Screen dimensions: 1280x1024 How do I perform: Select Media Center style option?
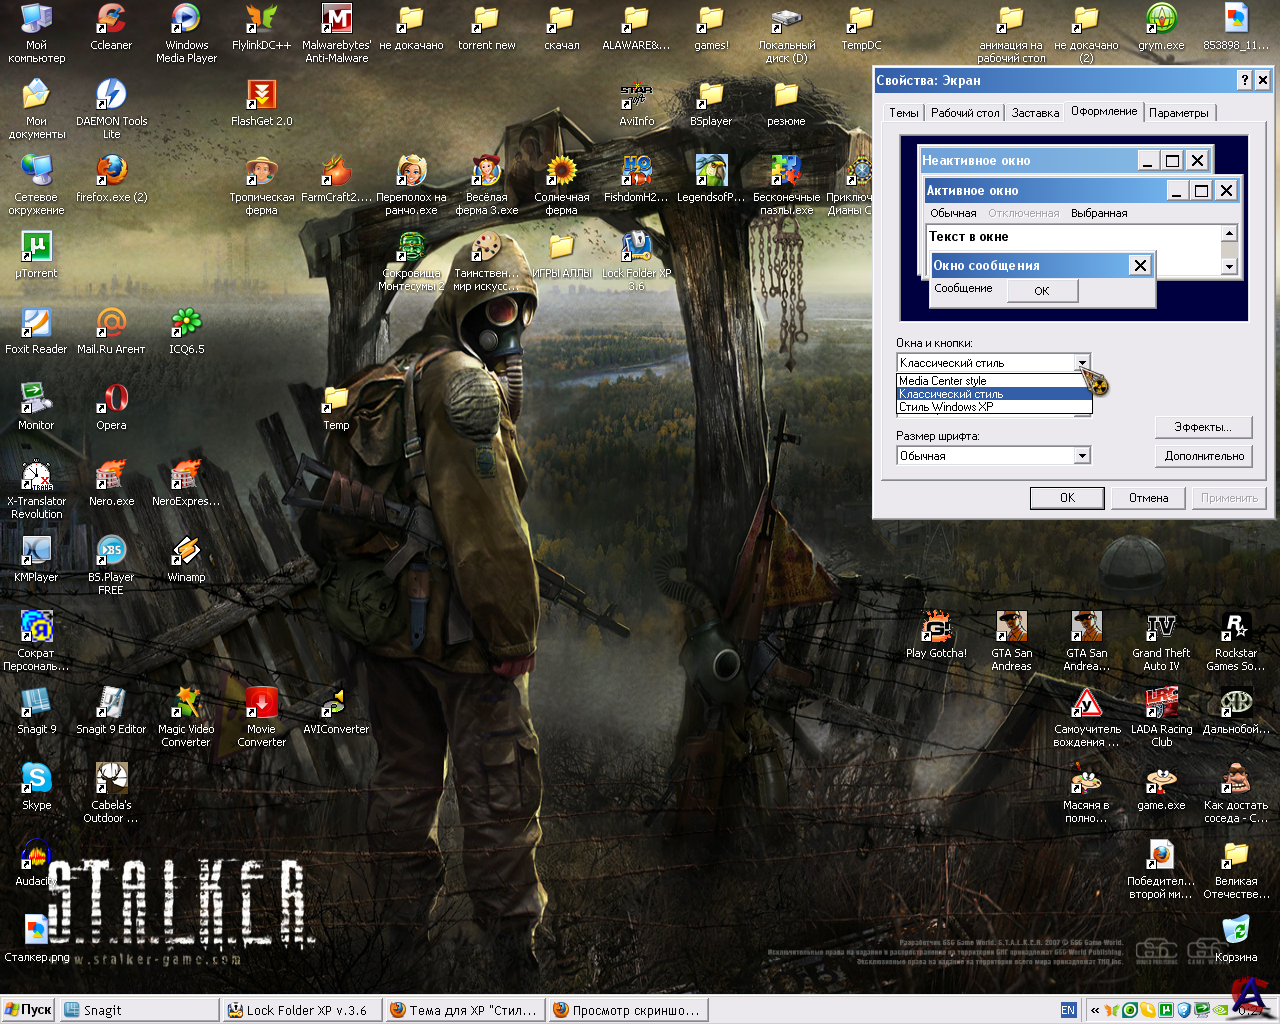(x=942, y=381)
